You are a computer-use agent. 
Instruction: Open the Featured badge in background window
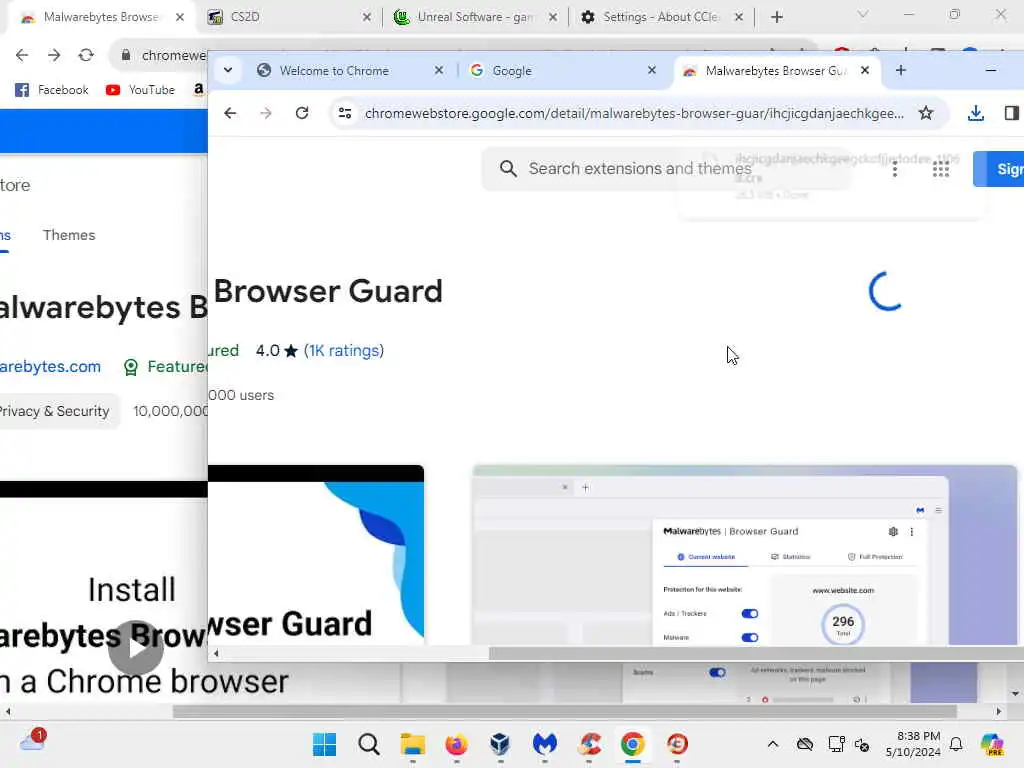pyautogui.click(x=165, y=367)
